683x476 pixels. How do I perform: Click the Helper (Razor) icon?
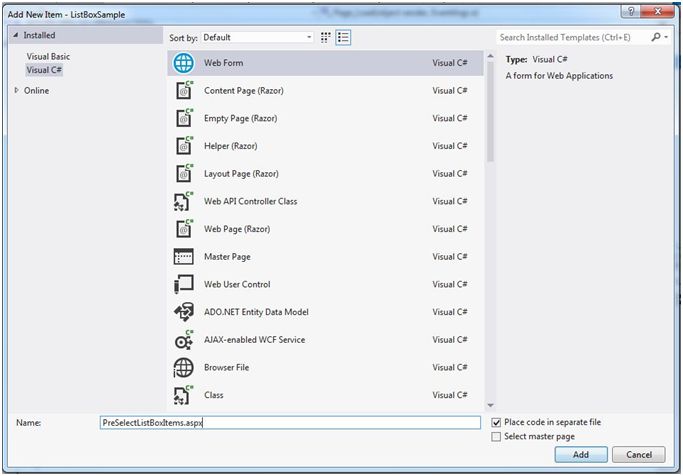point(184,146)
